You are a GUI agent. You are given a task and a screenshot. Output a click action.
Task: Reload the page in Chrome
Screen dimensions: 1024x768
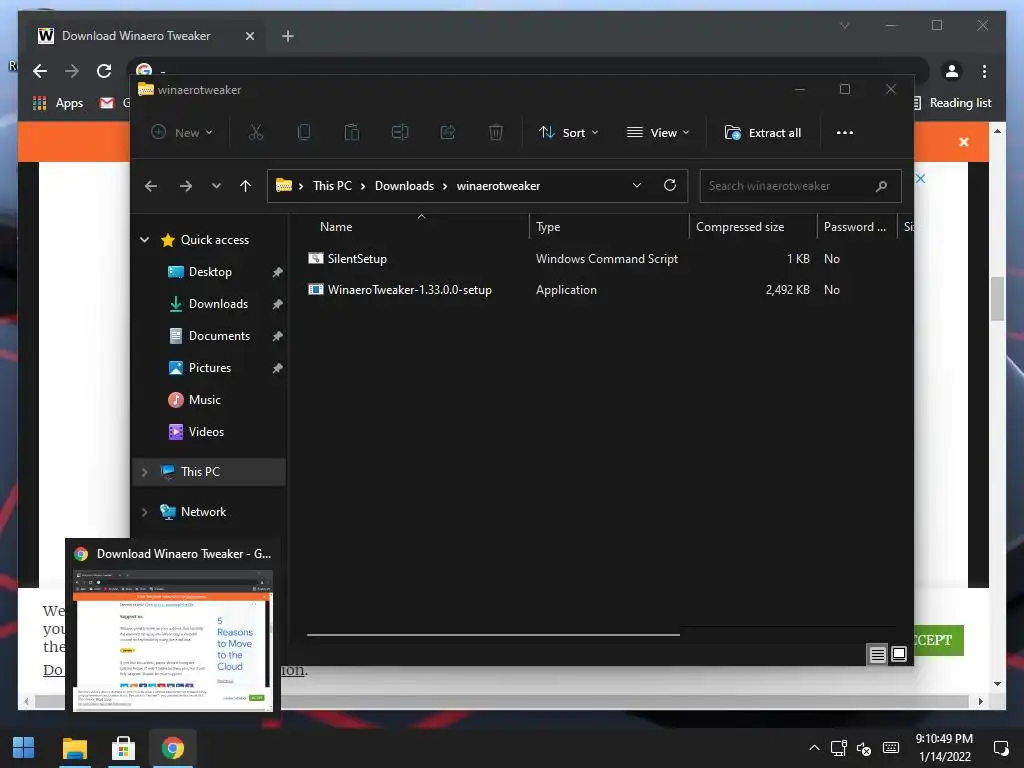[104, 71]
